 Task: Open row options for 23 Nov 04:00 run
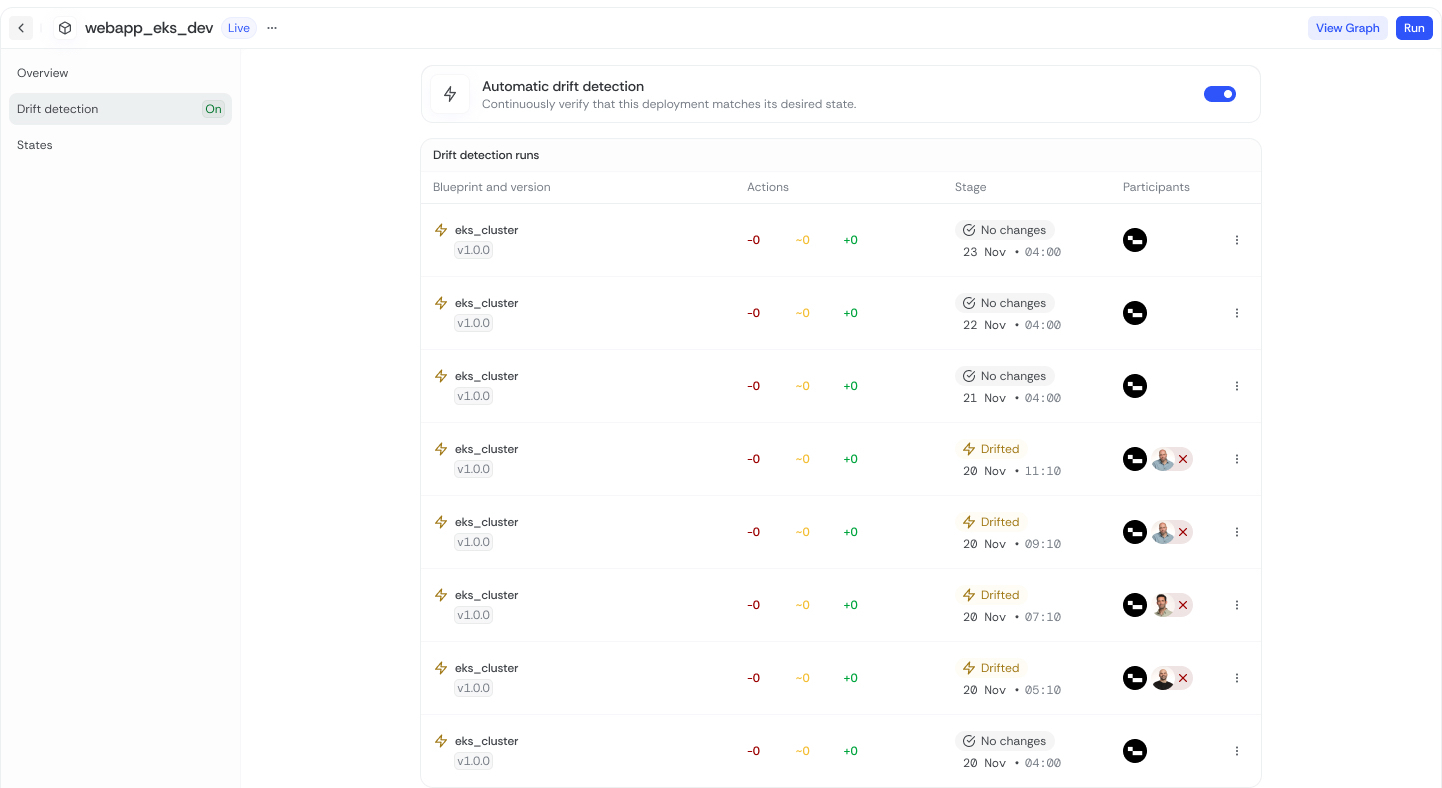click(x=1236, y=240)
